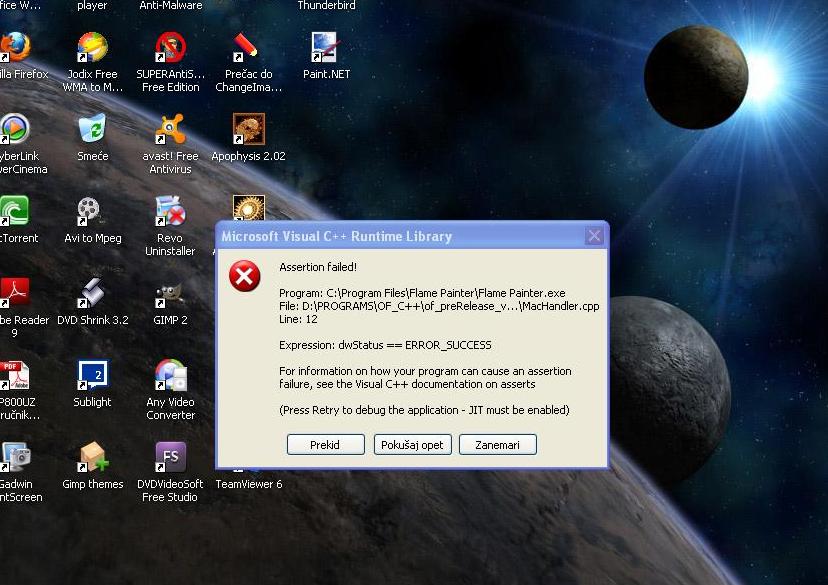Select the P800UZ priručnik PDF icon

15,375
